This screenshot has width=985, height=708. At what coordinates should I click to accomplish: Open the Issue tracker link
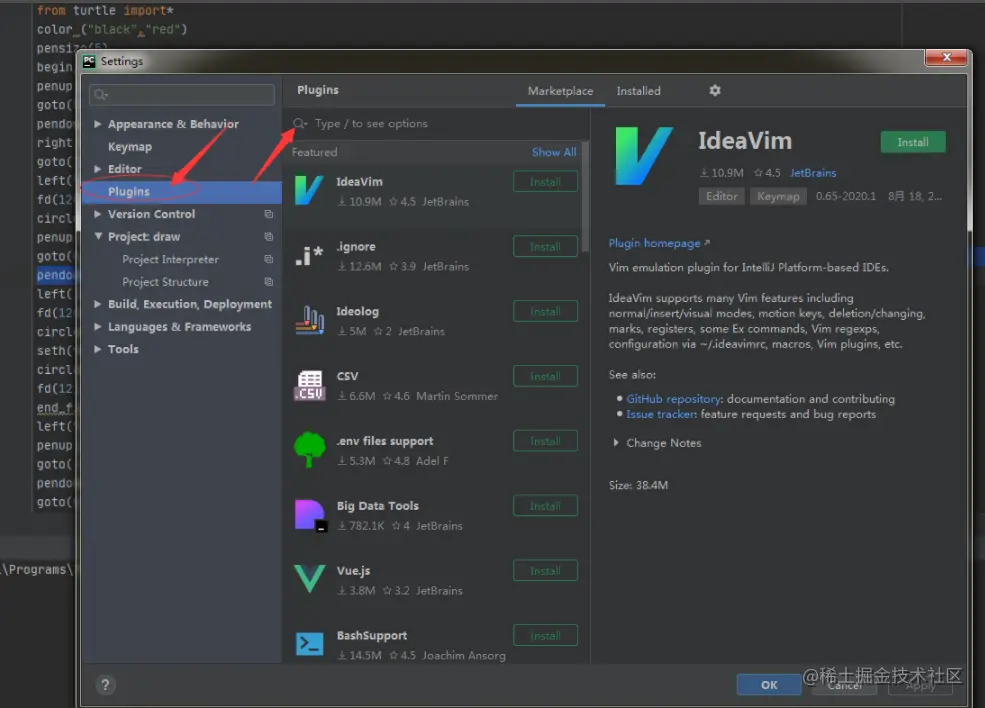click(x=661, y=414)
